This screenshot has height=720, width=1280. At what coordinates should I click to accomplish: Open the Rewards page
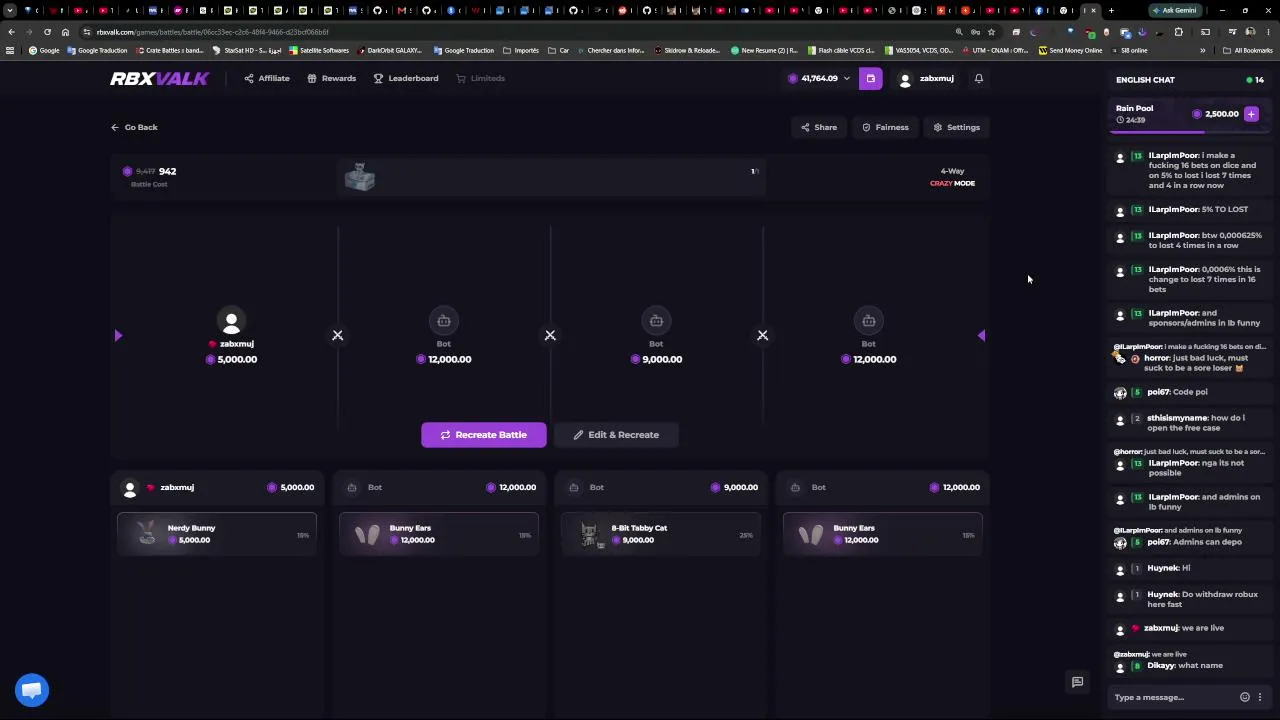(332, 78)
